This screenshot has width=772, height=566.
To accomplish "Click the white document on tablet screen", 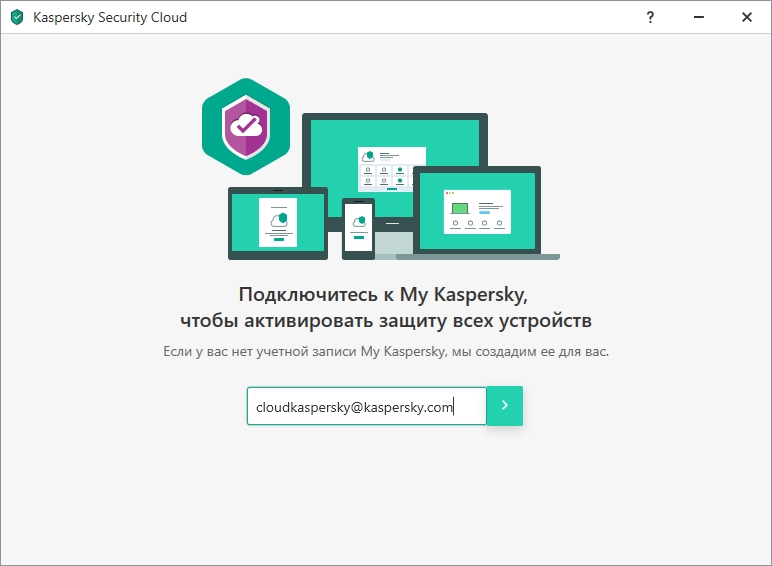I will 278,222.
